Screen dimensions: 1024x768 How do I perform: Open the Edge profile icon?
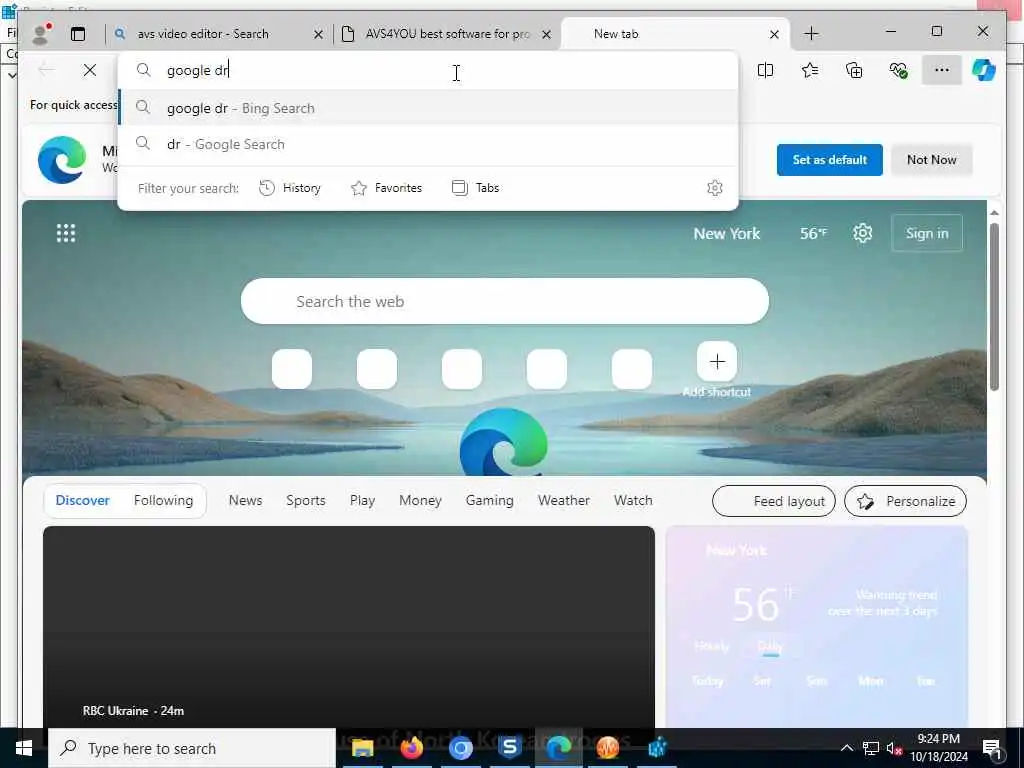point(42,34)
